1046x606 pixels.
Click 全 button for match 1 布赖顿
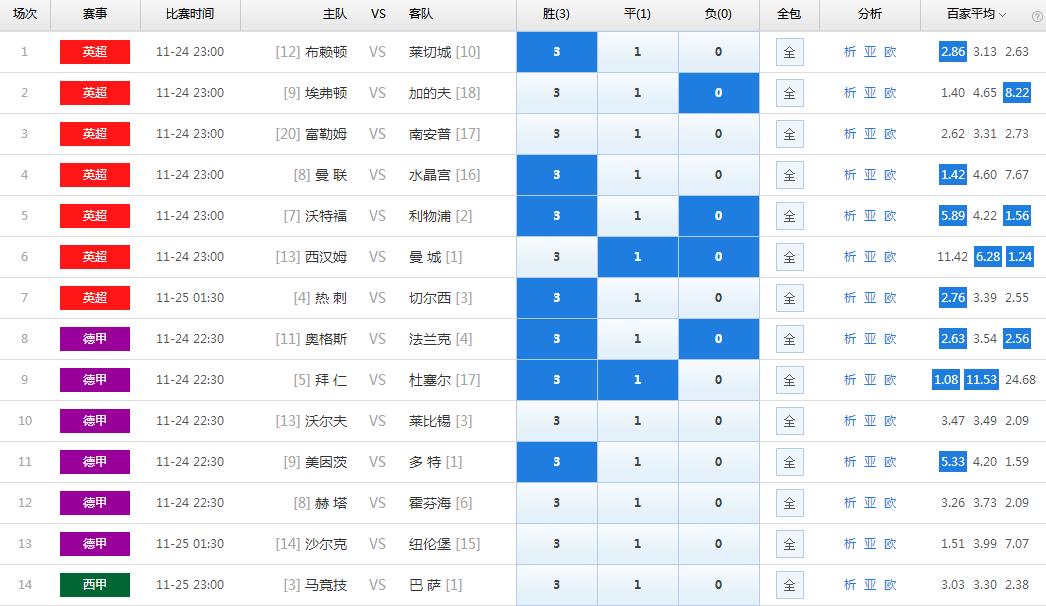[789, 52]
